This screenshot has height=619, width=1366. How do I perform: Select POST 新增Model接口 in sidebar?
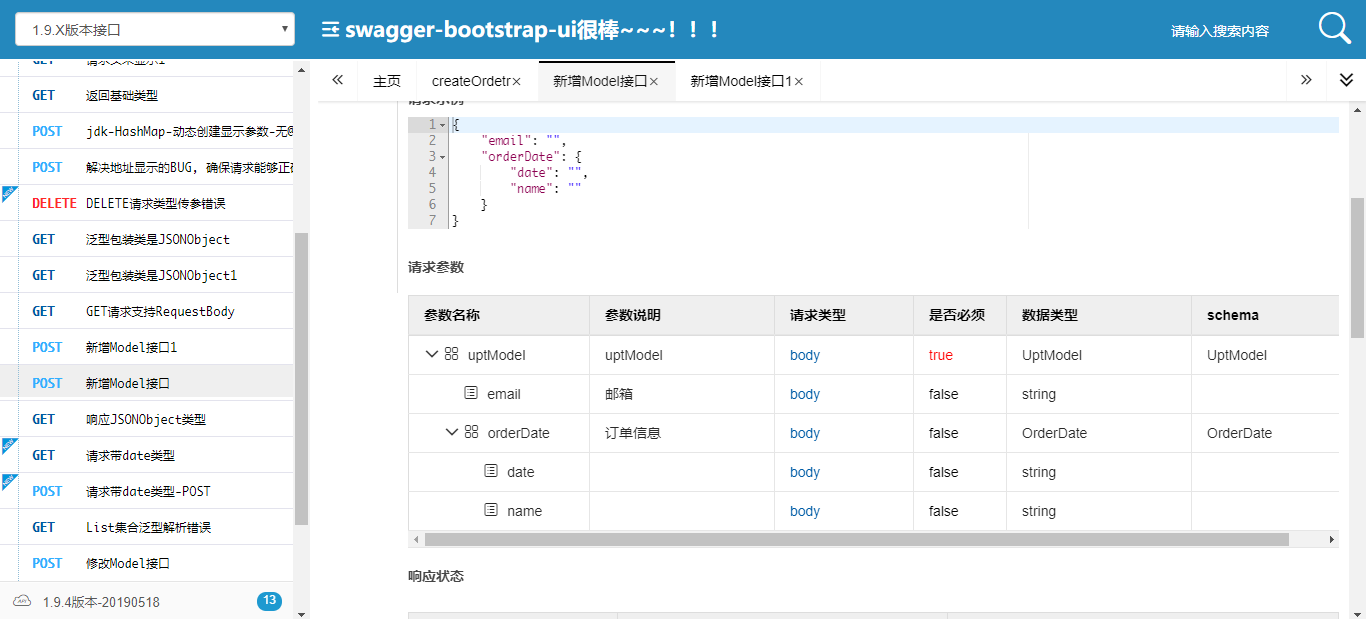147,383
